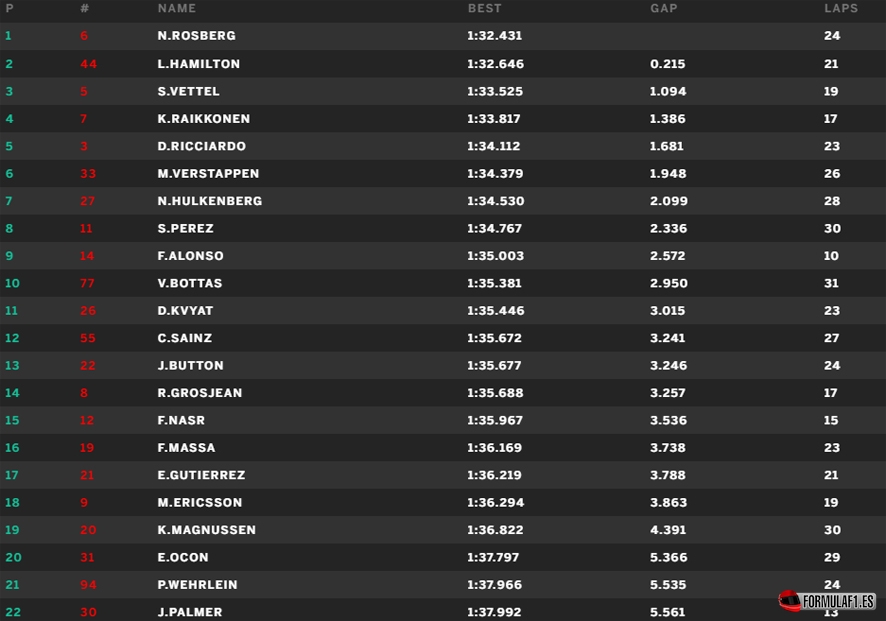Click S.VETTEL driver name

191,91
